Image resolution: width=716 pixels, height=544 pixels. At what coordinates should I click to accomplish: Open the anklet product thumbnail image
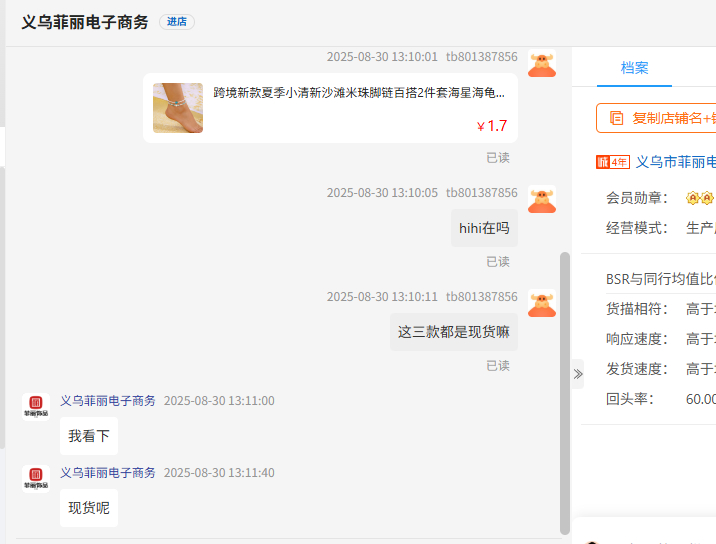click(178, 108)
